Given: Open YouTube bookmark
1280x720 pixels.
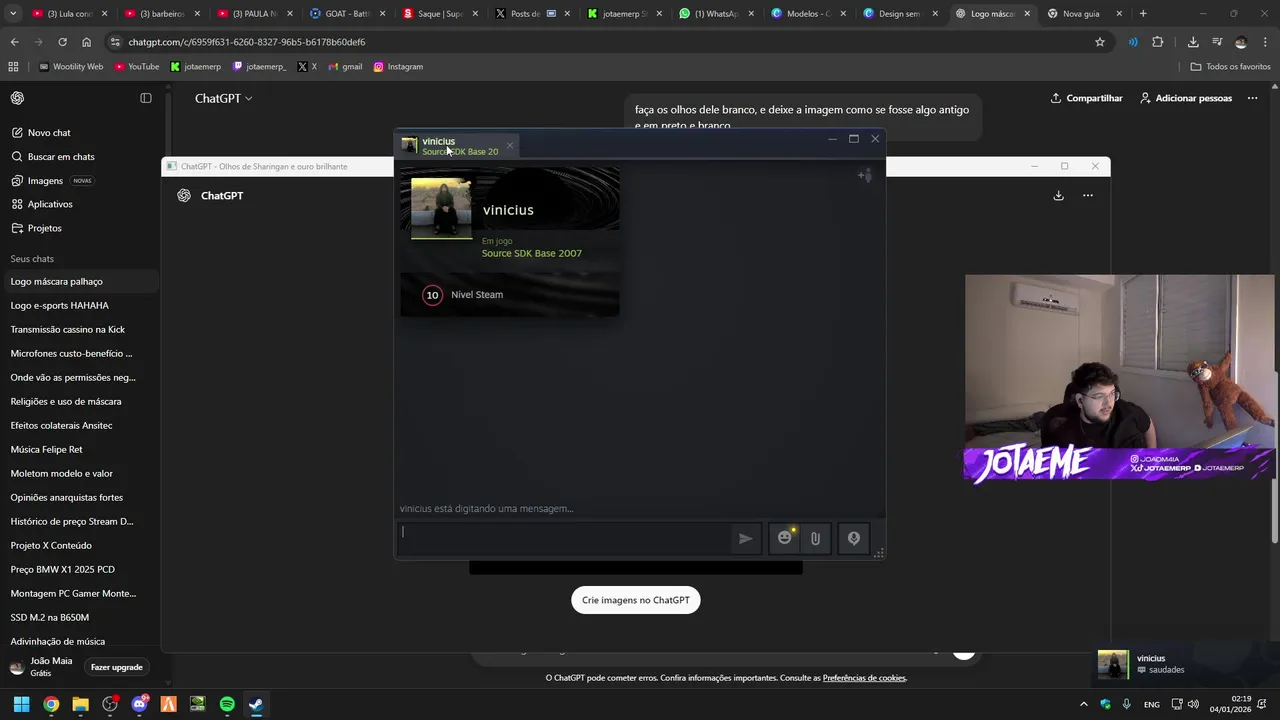Looking at the screenshot, I should coord(137,67).
